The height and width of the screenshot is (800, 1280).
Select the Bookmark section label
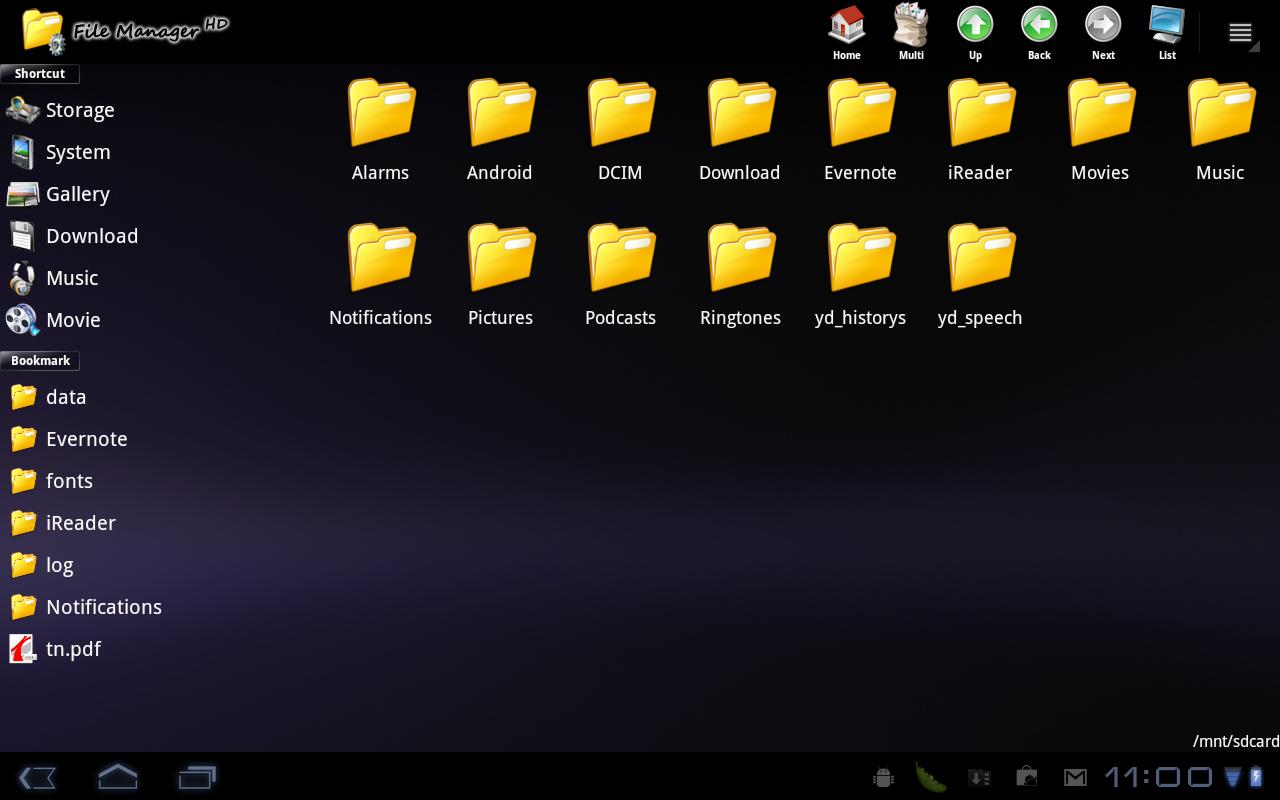coord(39,360)
